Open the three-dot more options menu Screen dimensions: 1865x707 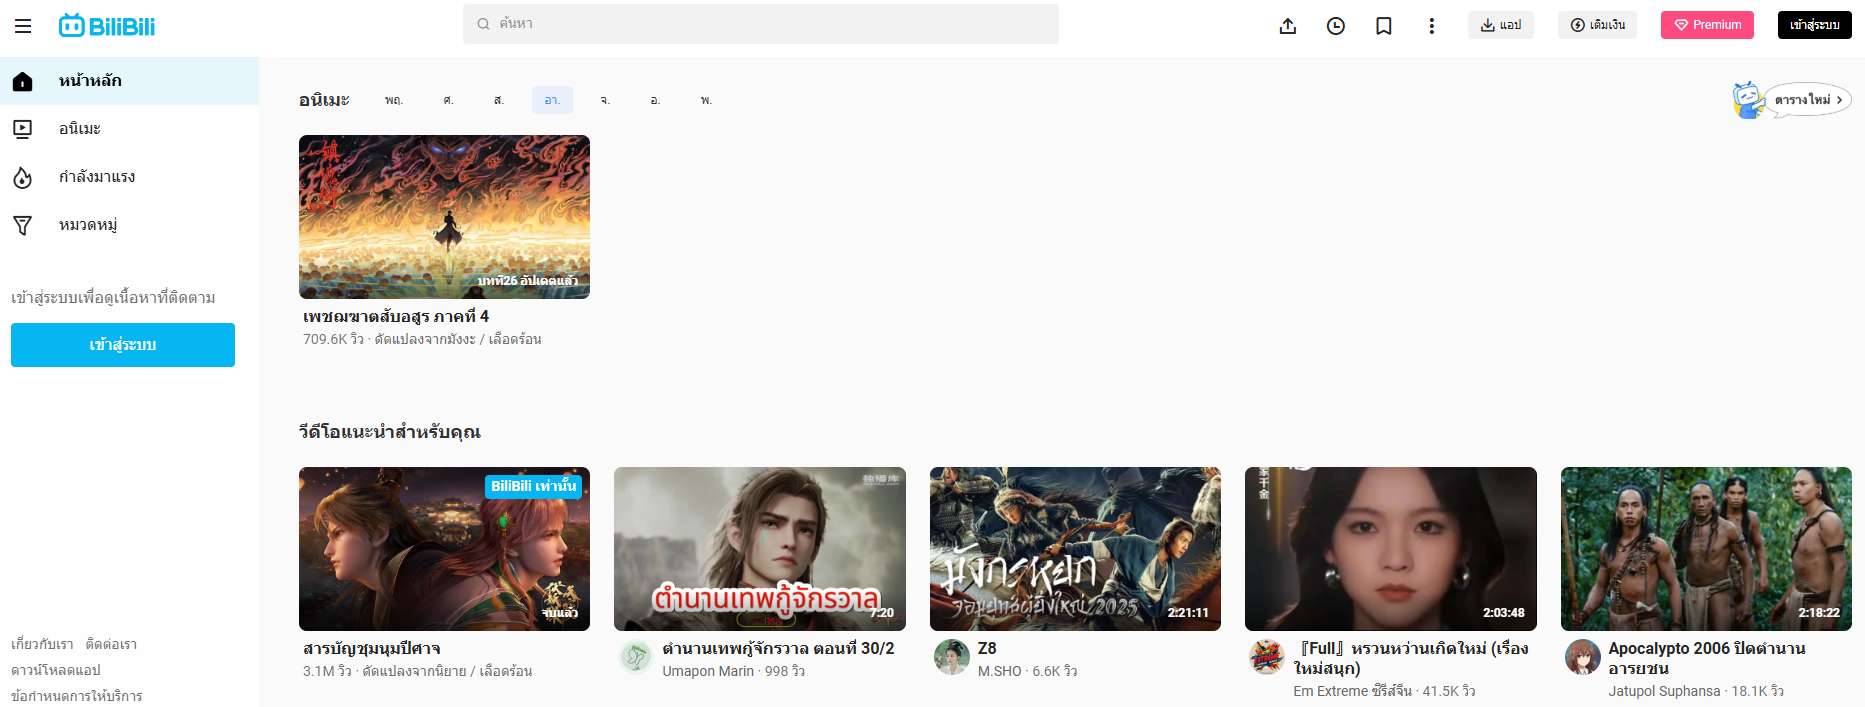pos(1432,26)
